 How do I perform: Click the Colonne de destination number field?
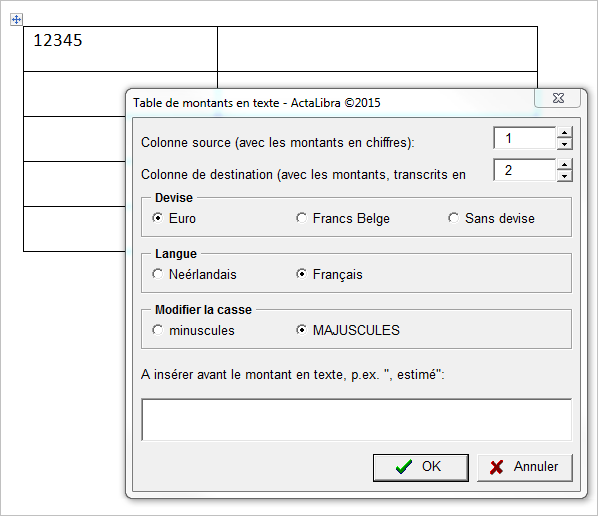[x=525, y=170]
